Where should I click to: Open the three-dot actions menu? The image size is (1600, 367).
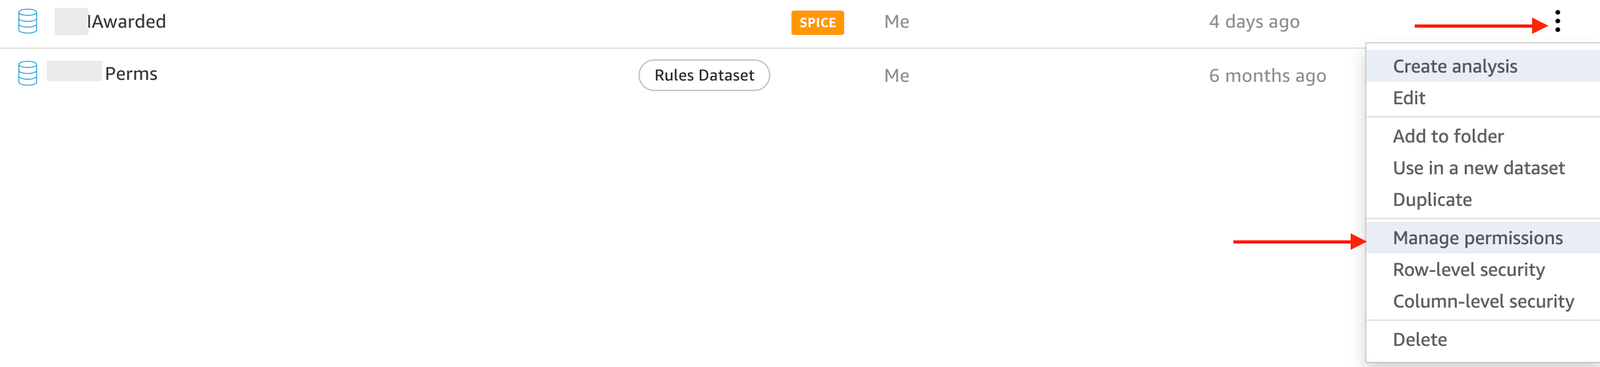point(1557,21)
